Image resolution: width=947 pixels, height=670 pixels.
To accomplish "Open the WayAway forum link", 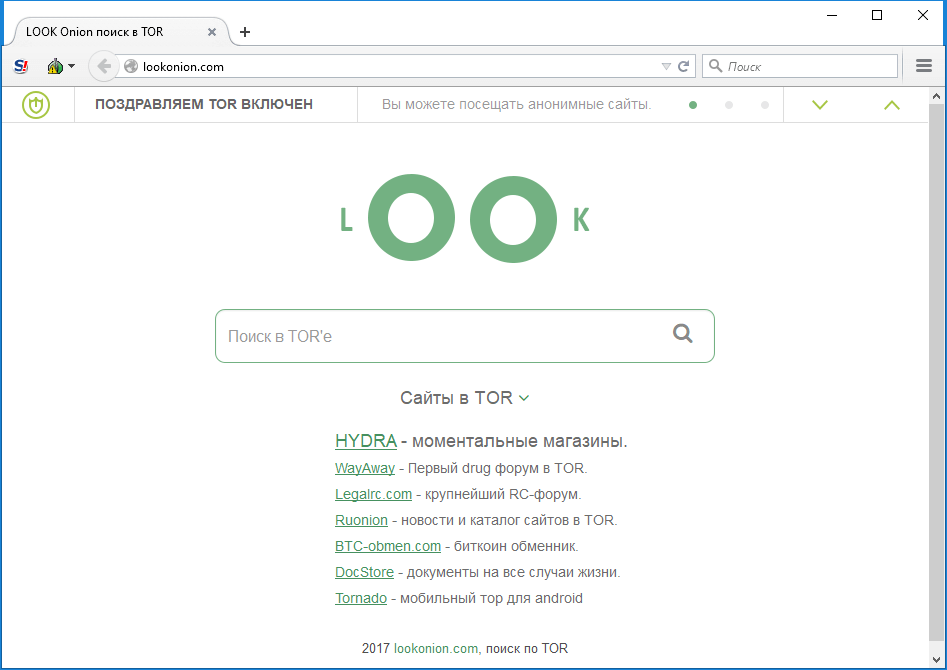I will coord(365,468).
